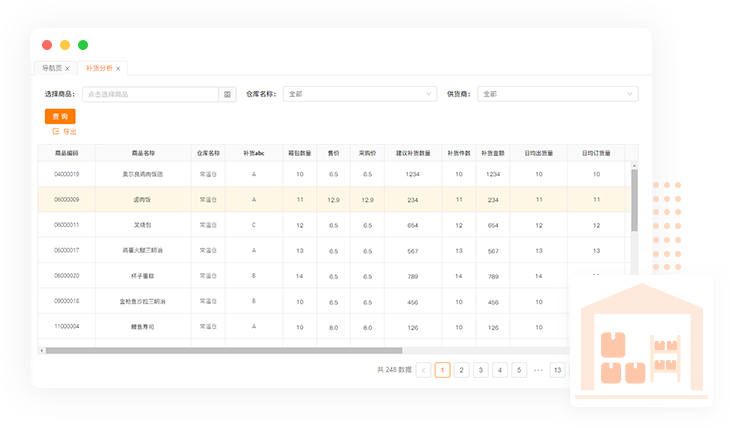Image resolution: width=730 pixels, height=428 pixels.
Task: Select product code 09000018
Action: pyautogui.click(x=67, y=301)
